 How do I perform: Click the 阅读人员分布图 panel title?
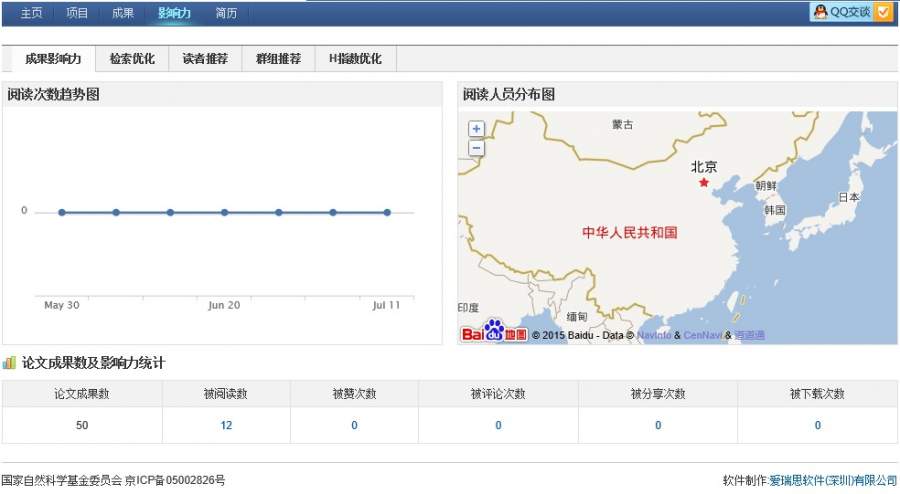pyautogui.click(x=509, y=94)
